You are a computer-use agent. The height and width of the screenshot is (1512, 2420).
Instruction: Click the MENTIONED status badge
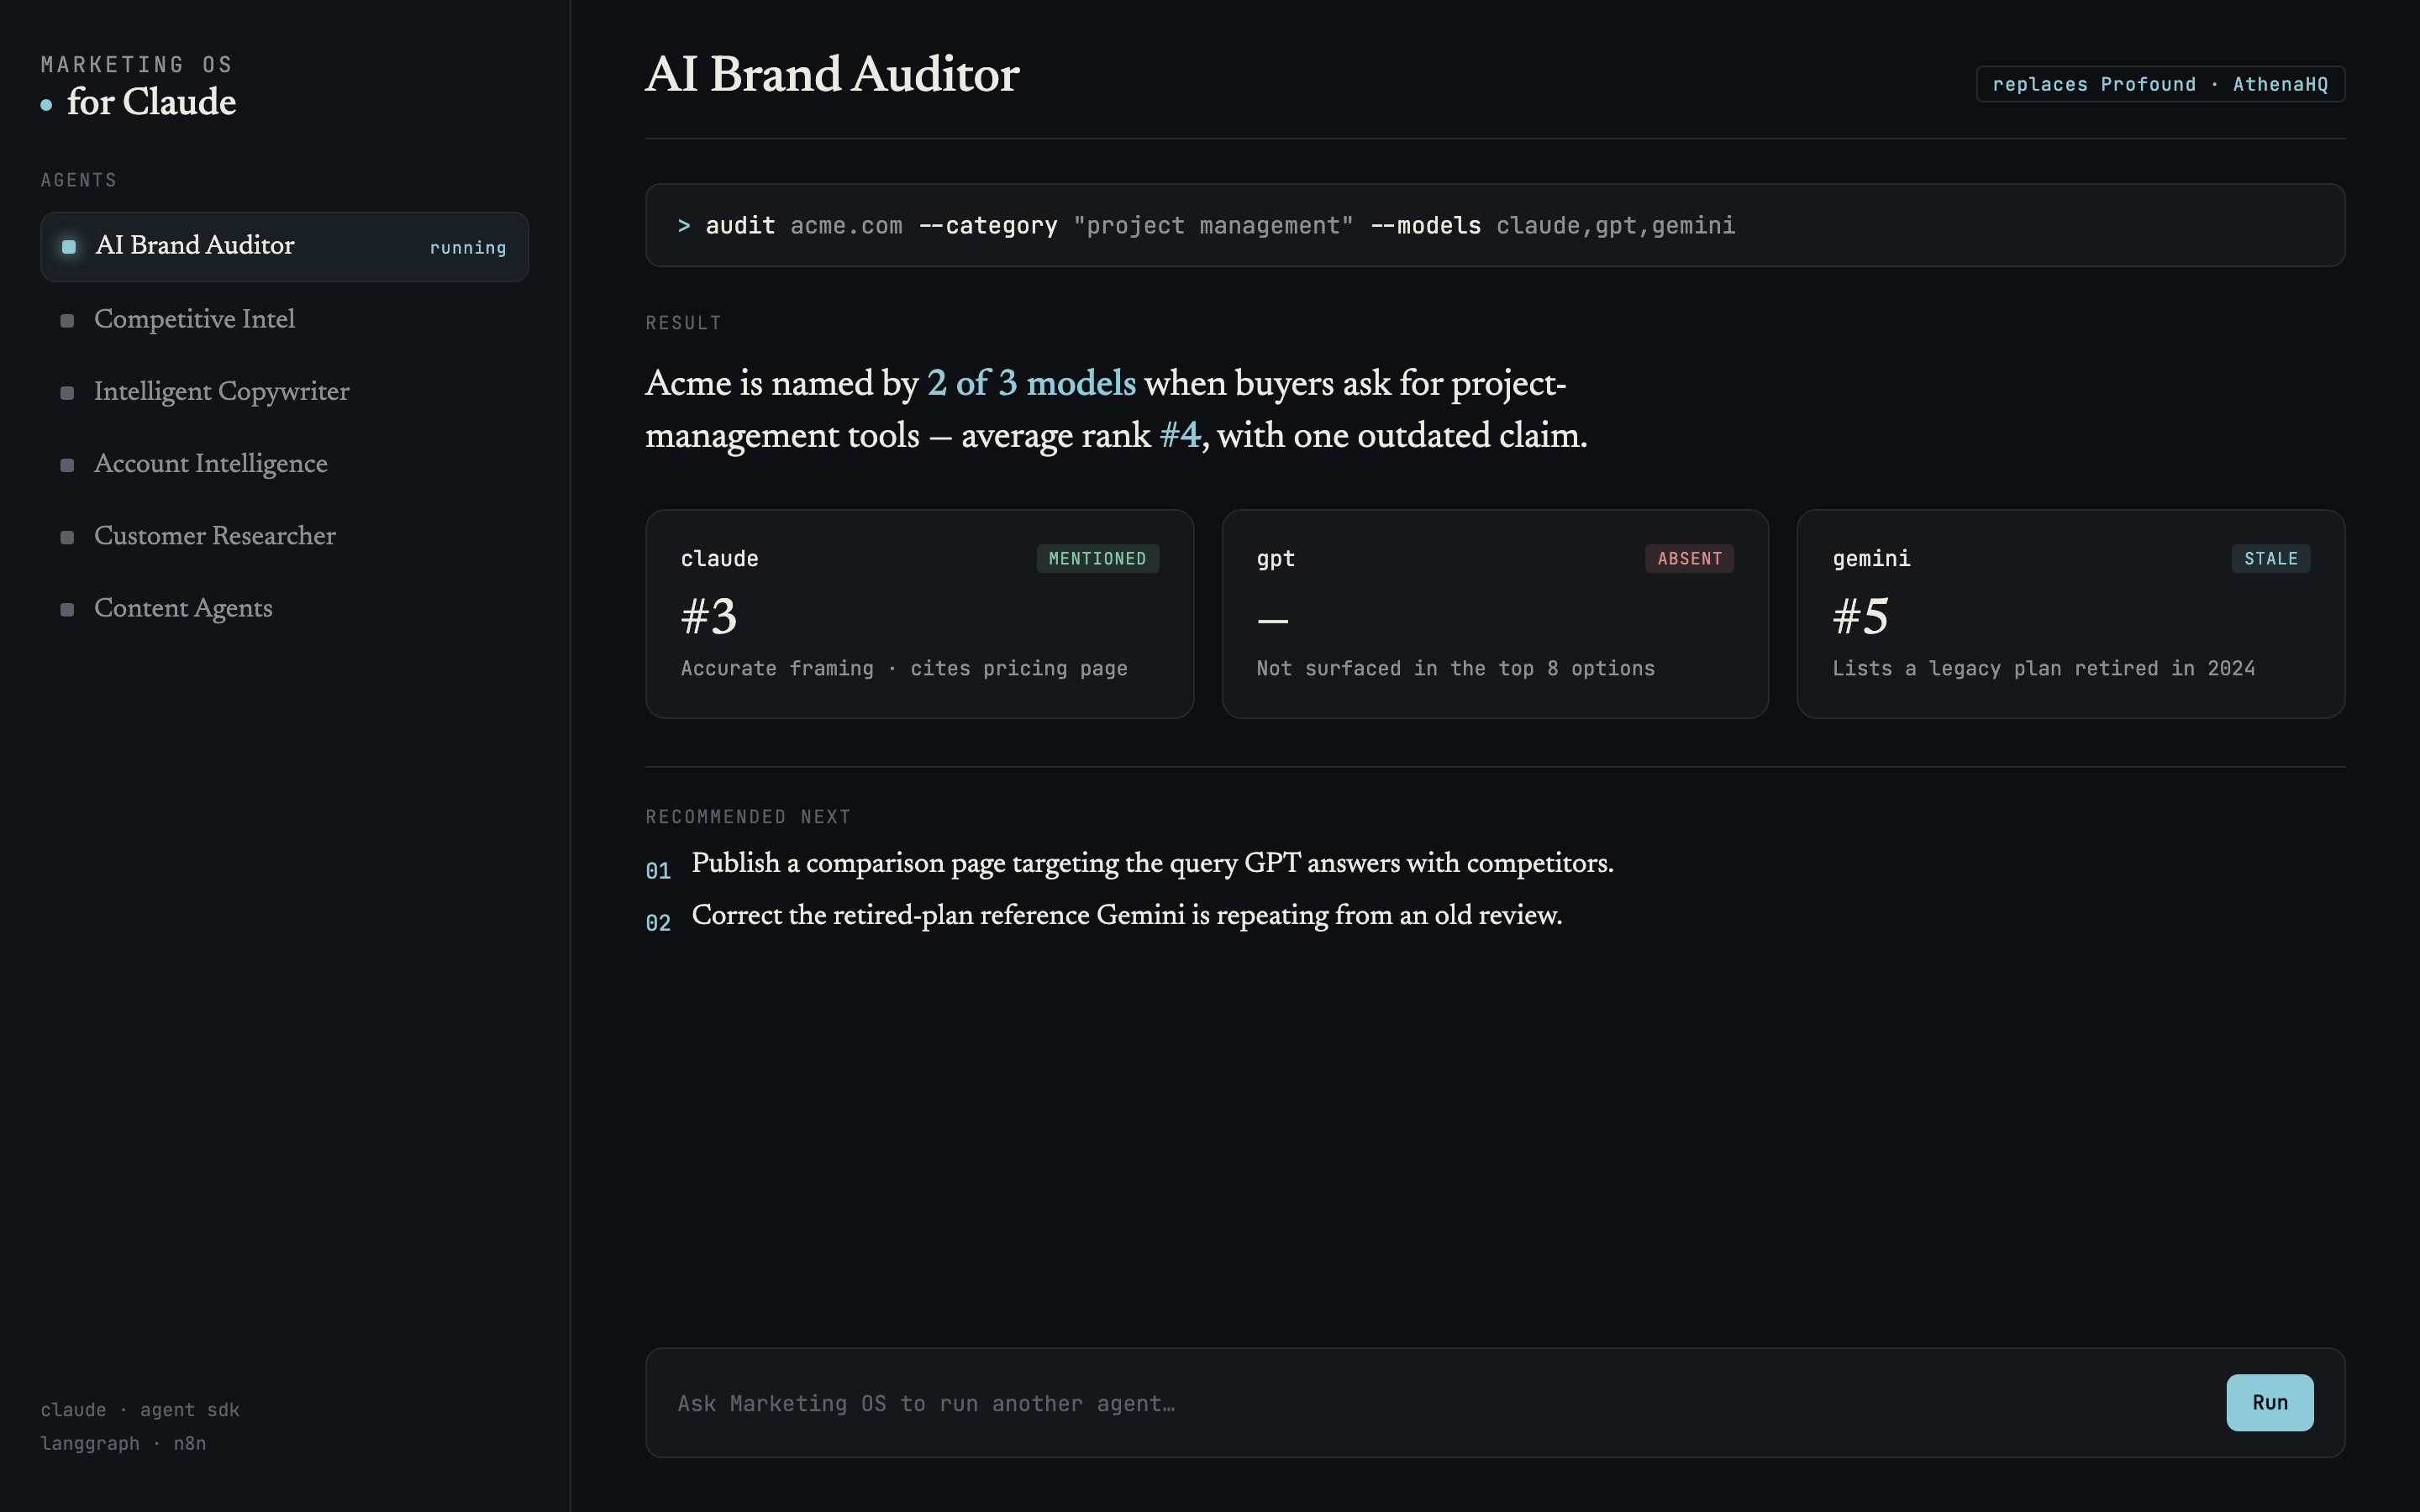coord(1097,559)
